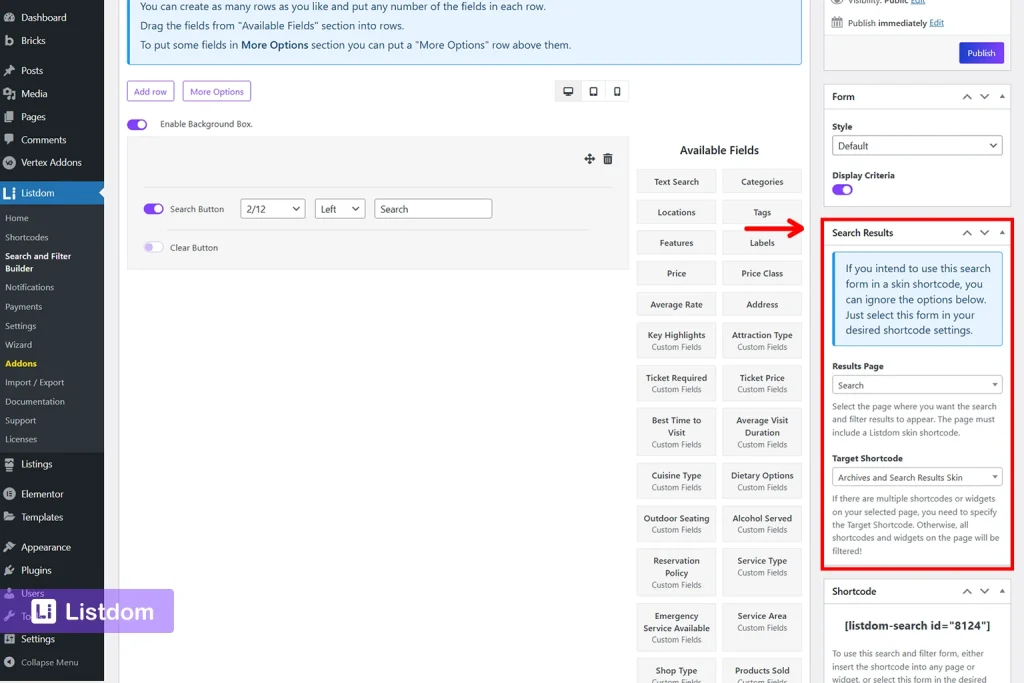Open the Style dropdown under Form
The width and height of the screenshot is (1024, 683).
[916, 144]
